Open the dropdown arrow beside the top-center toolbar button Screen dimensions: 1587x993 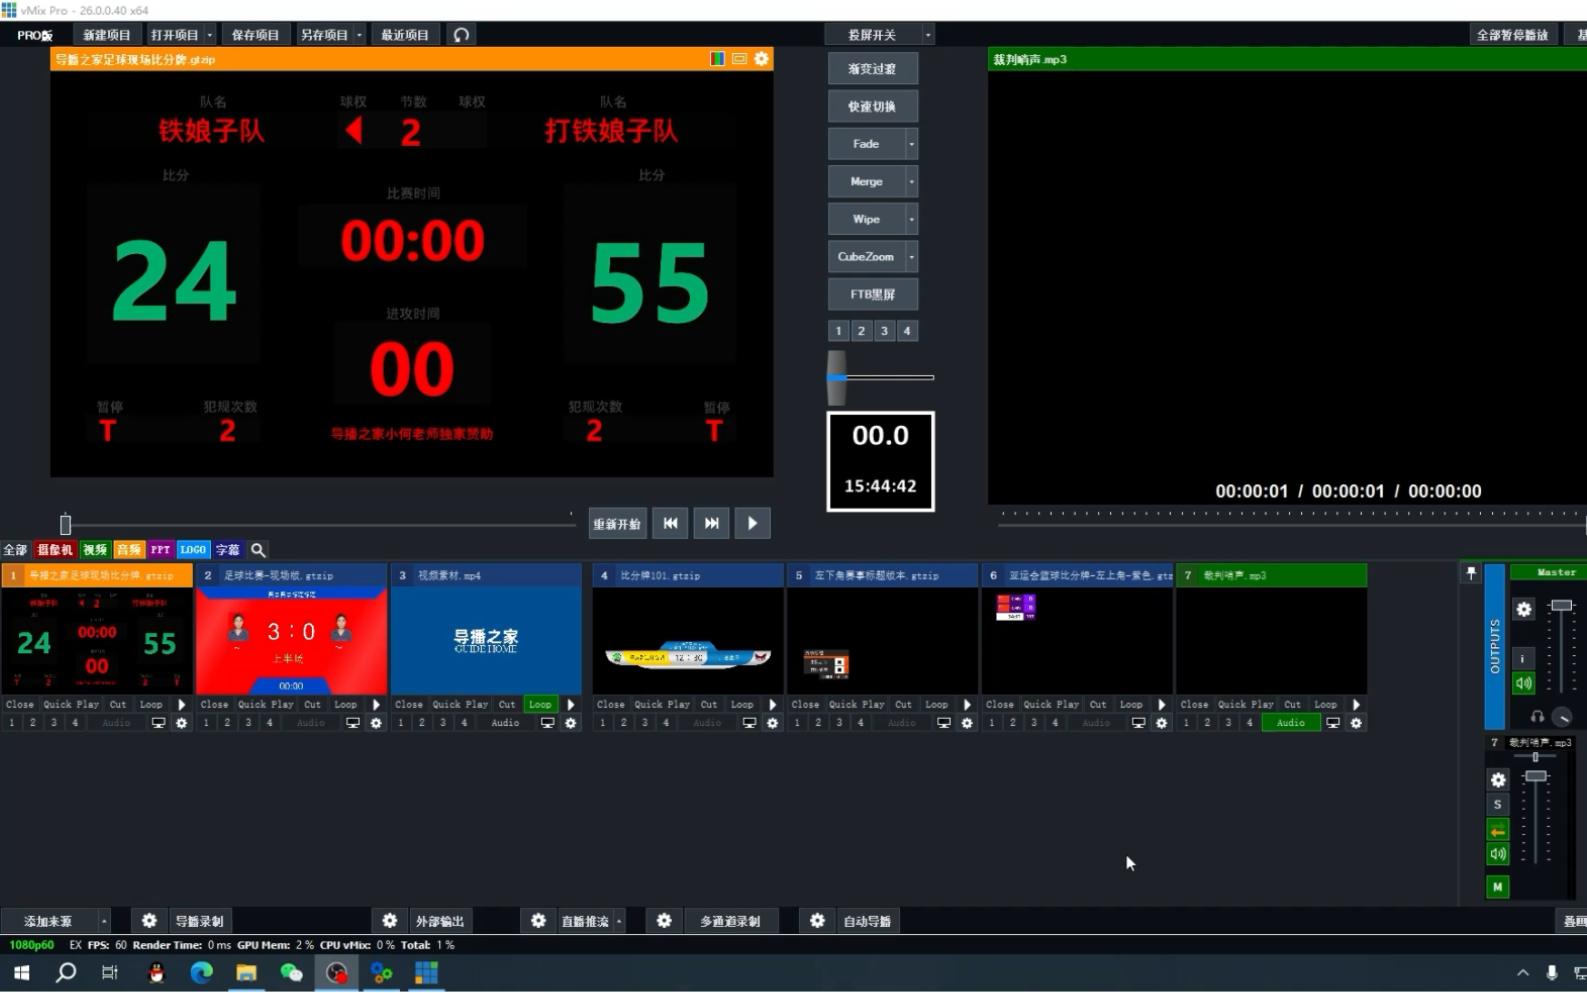[928, 35]
